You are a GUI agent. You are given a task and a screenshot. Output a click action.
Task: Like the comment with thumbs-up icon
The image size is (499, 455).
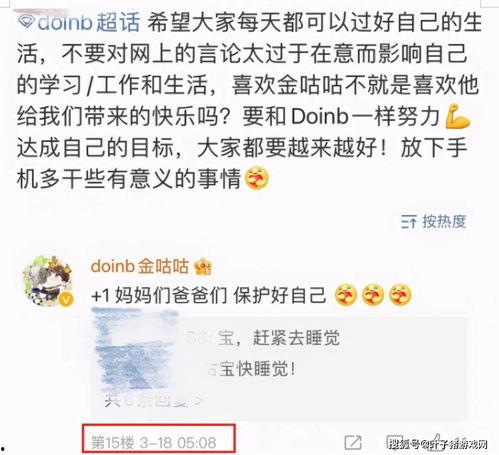pos(437,442)
